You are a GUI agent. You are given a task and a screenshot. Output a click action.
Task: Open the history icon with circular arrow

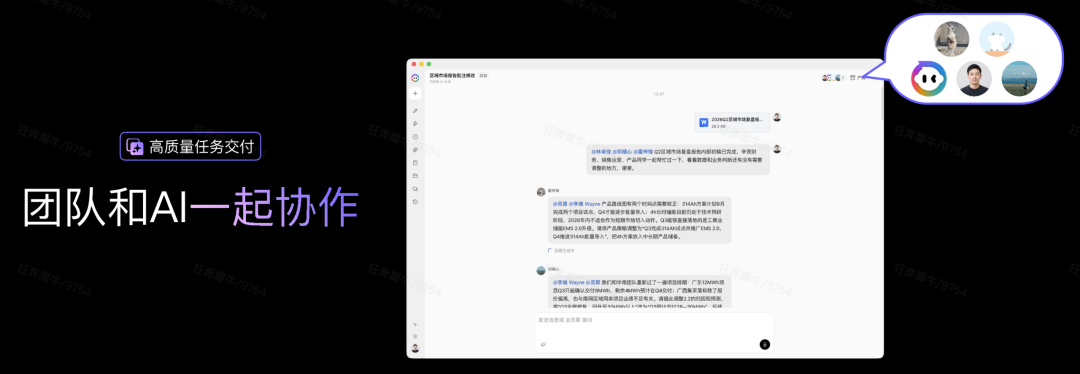(415, 202)
